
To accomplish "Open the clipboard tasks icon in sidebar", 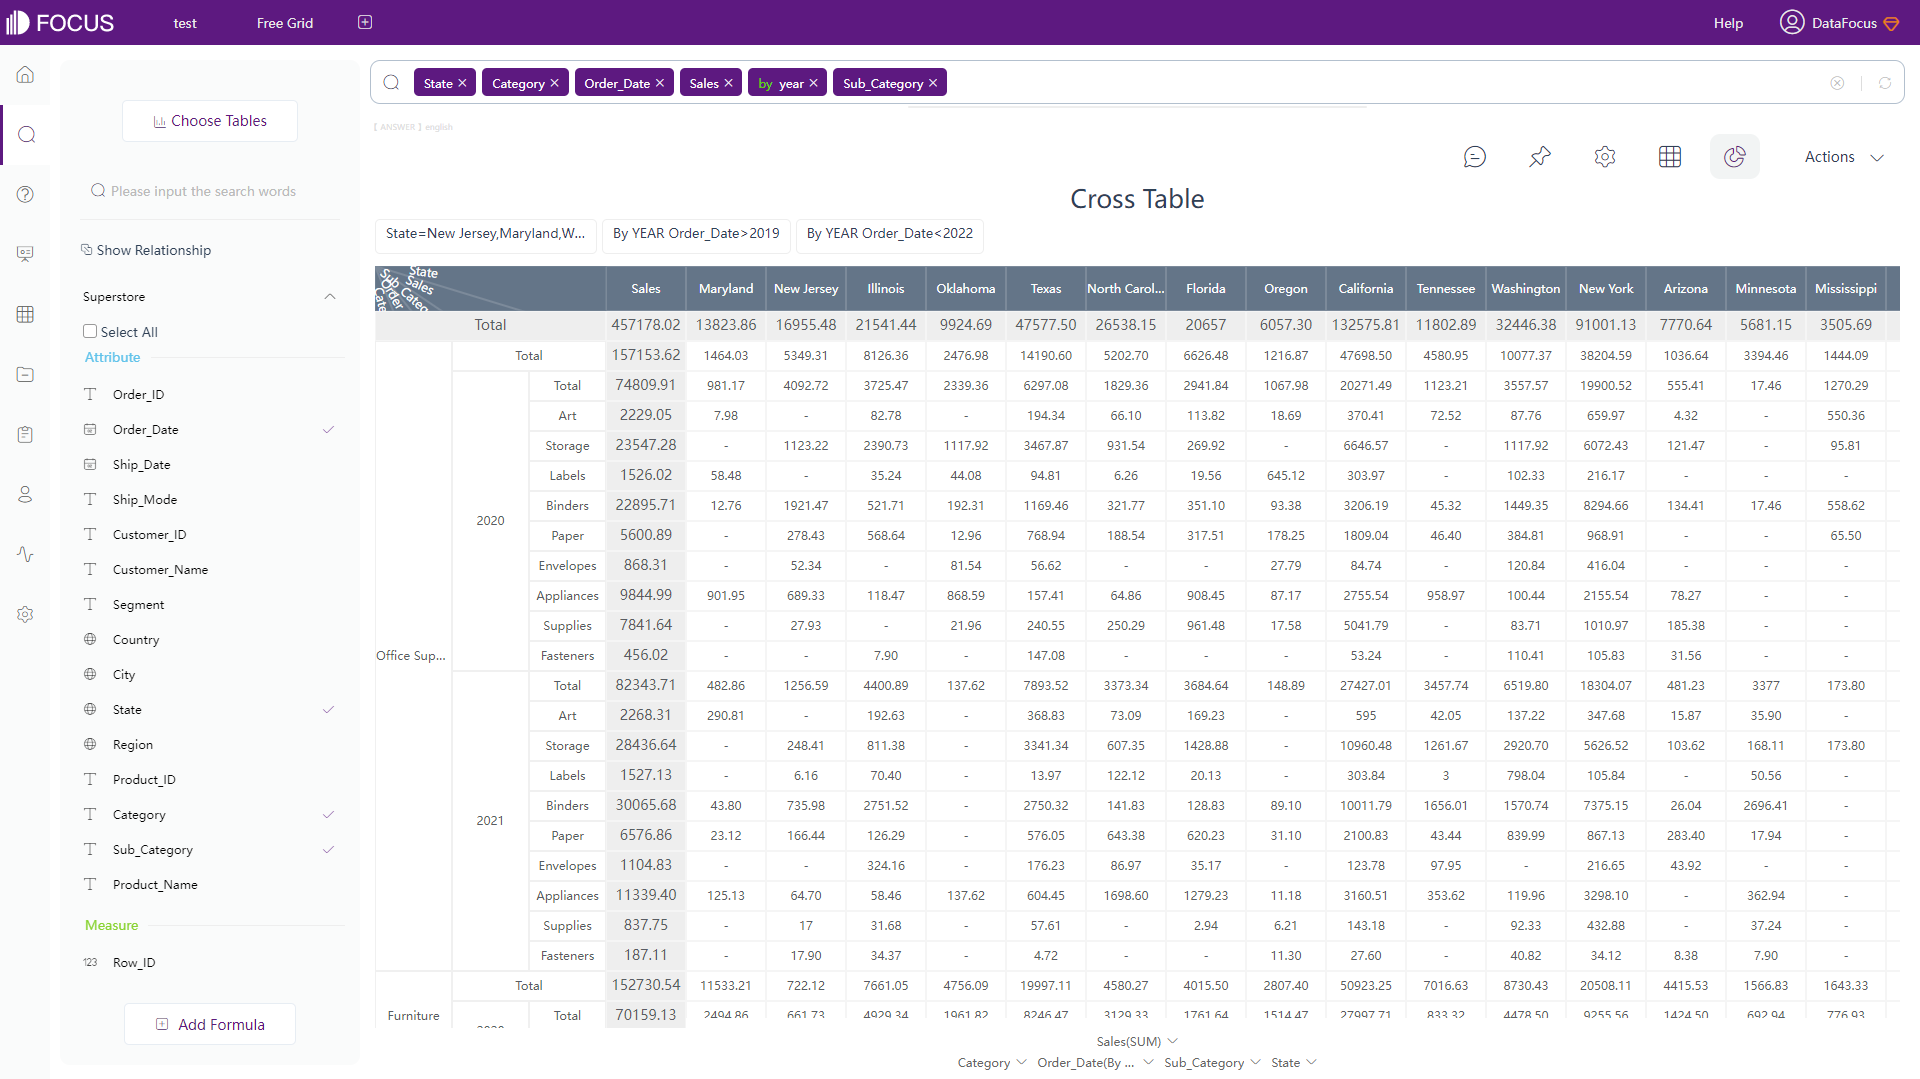I will (x=26, y=434).
